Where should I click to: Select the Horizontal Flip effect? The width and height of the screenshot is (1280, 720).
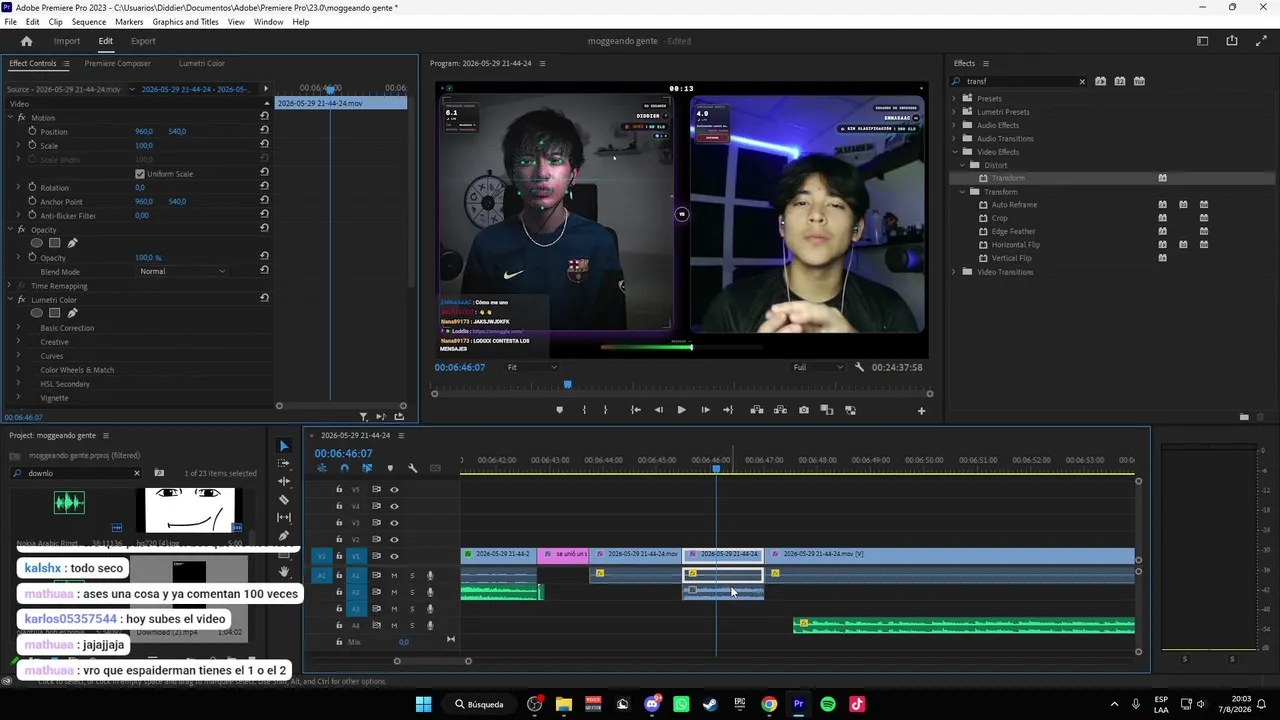coord(1015,245)
